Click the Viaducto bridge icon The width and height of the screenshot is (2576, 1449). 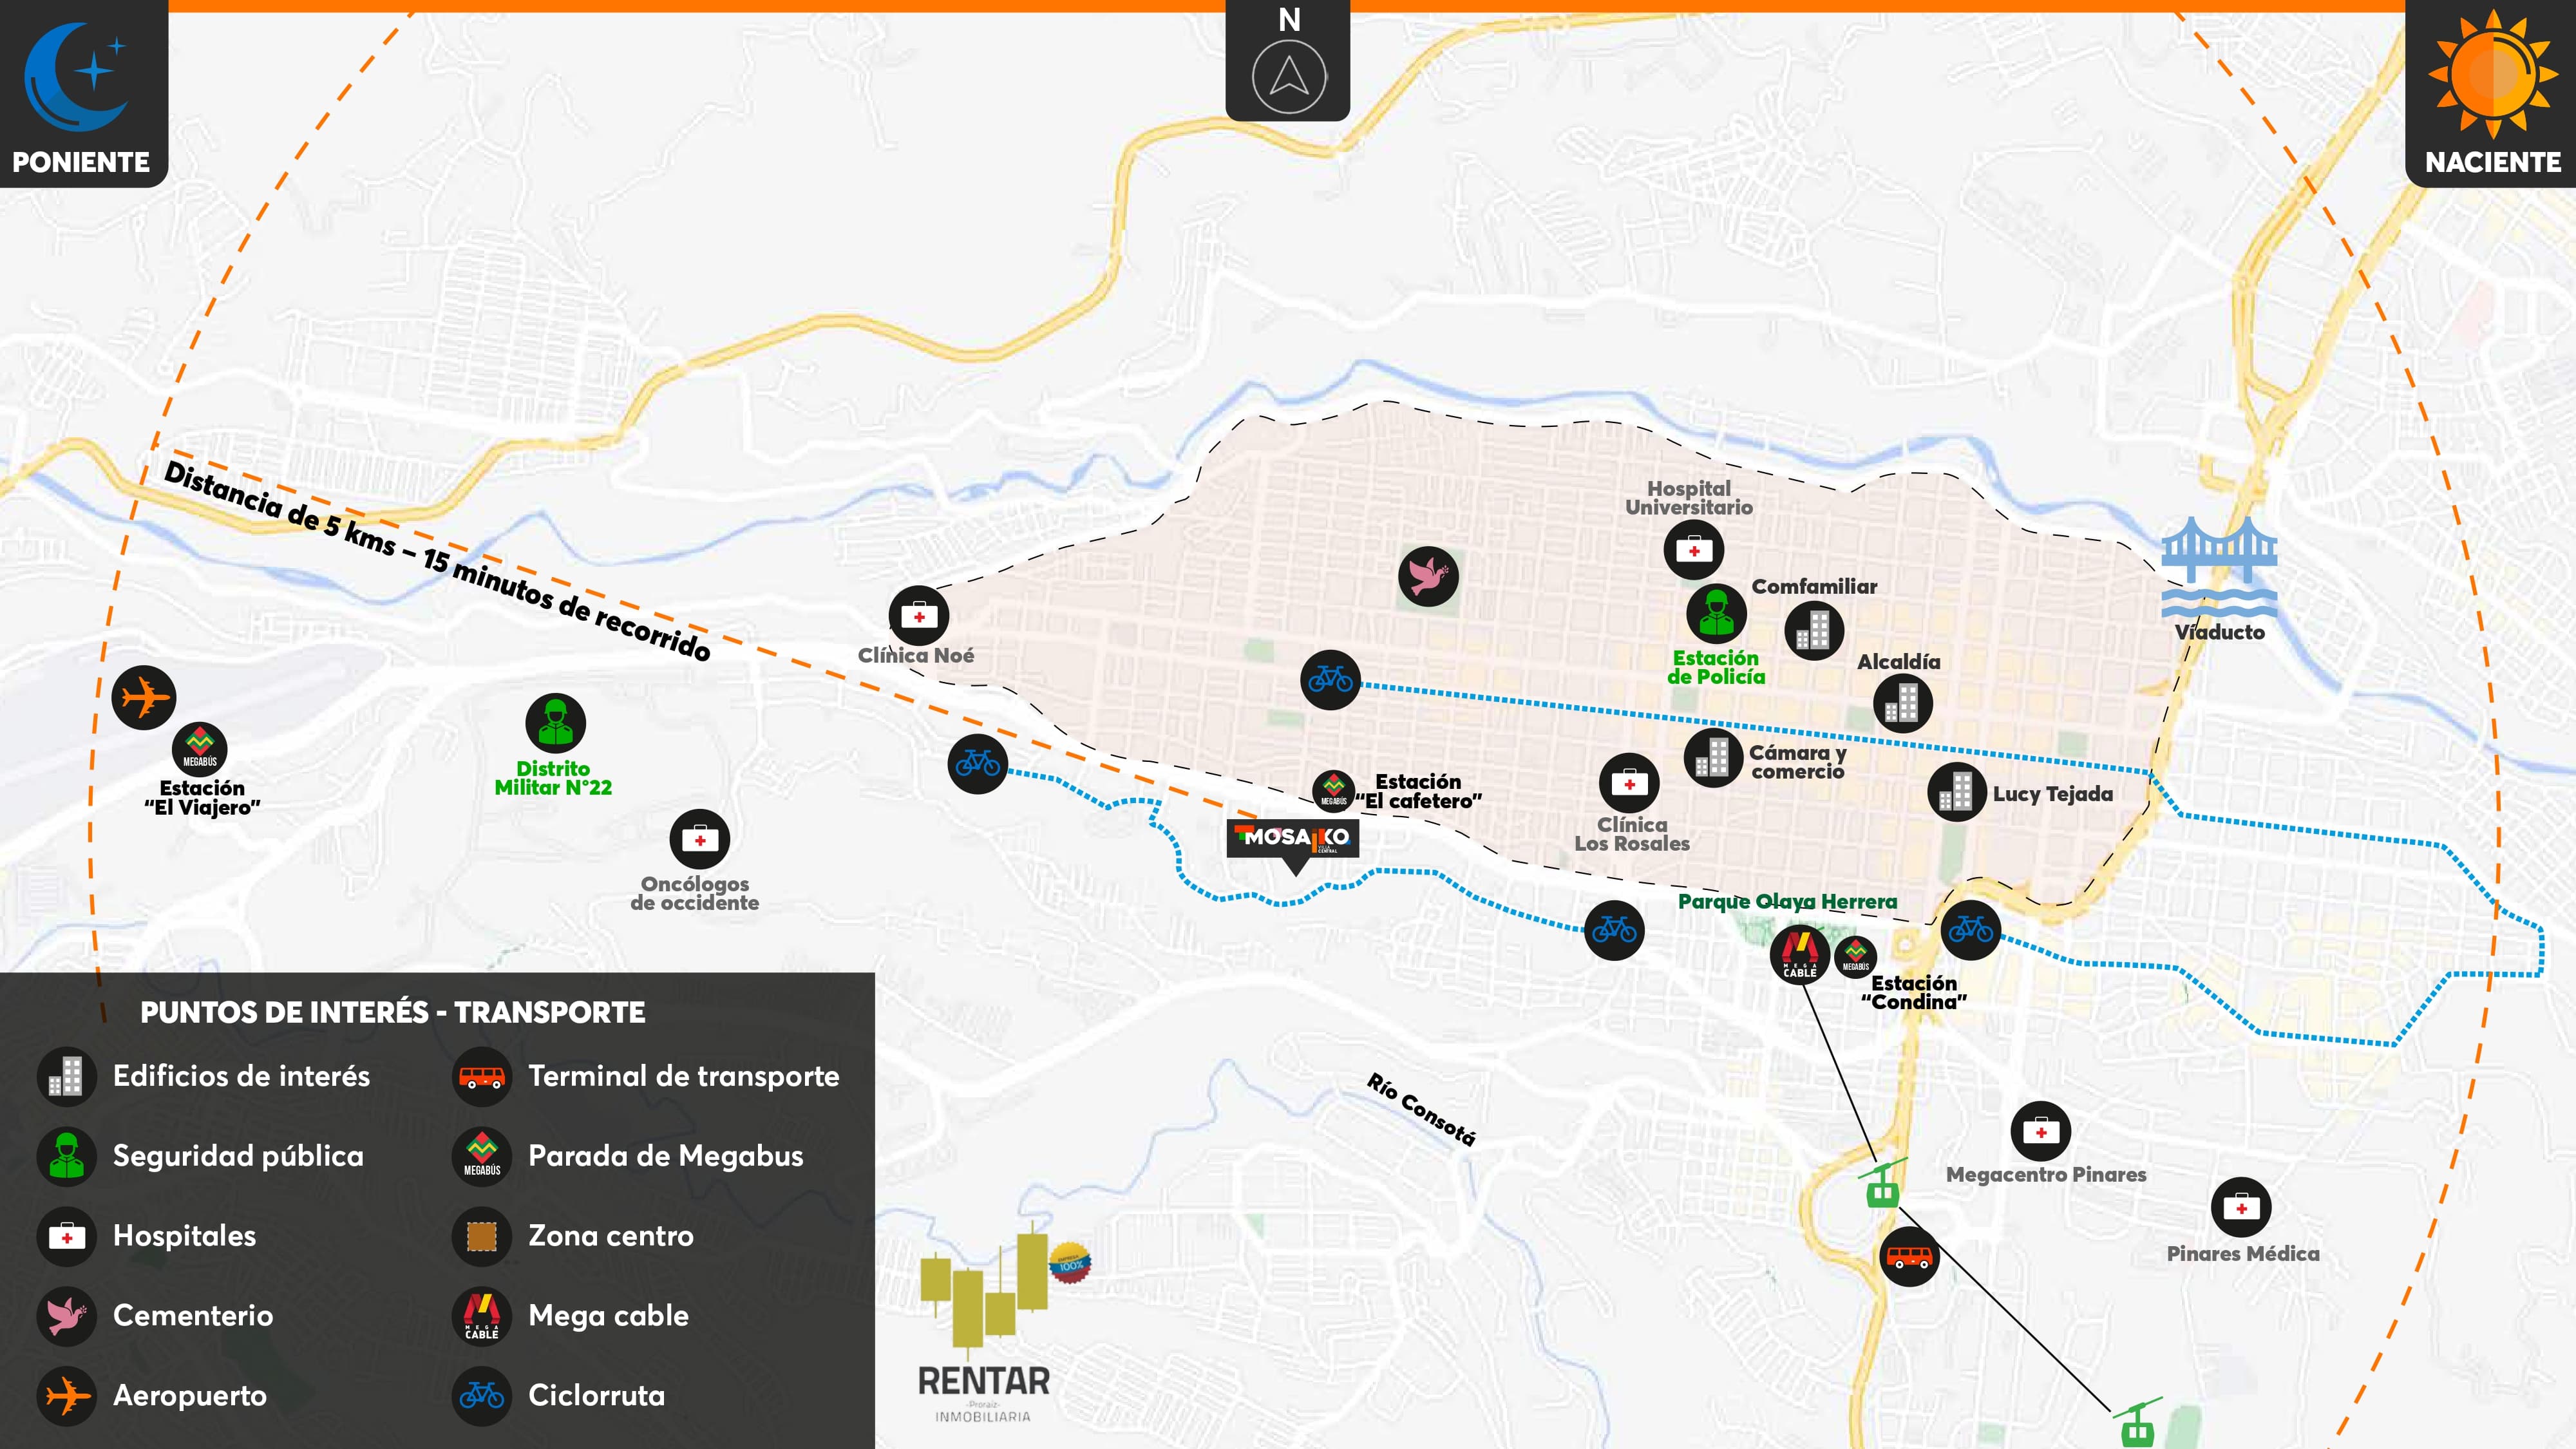coord(2219,566)
